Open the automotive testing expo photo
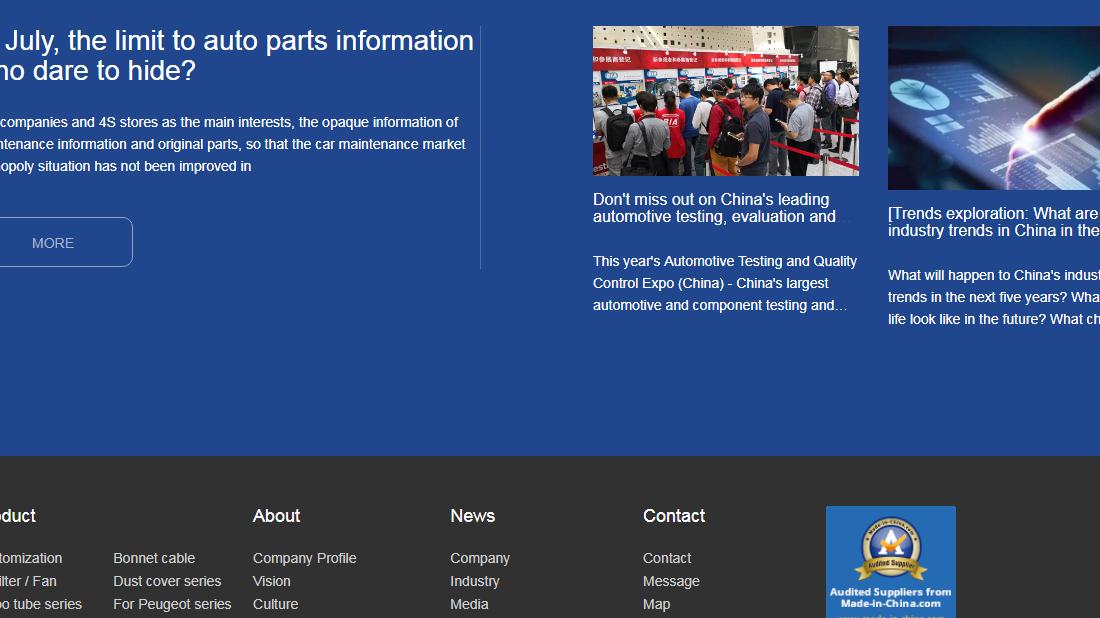 tap(725, 101)
